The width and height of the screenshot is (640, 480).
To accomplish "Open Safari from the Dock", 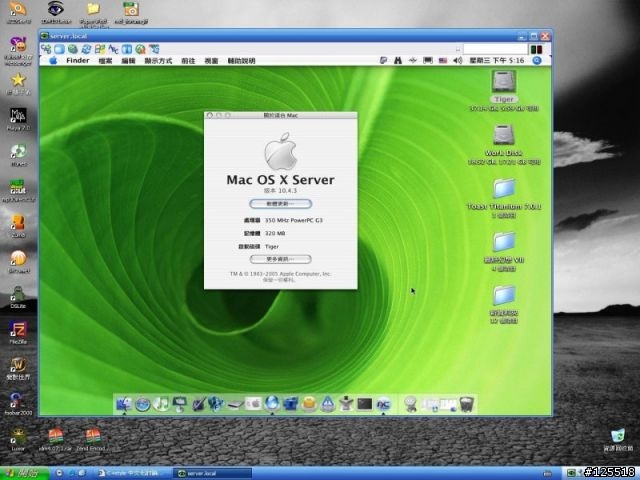I will pyautogui.click(x=142, y=404).
